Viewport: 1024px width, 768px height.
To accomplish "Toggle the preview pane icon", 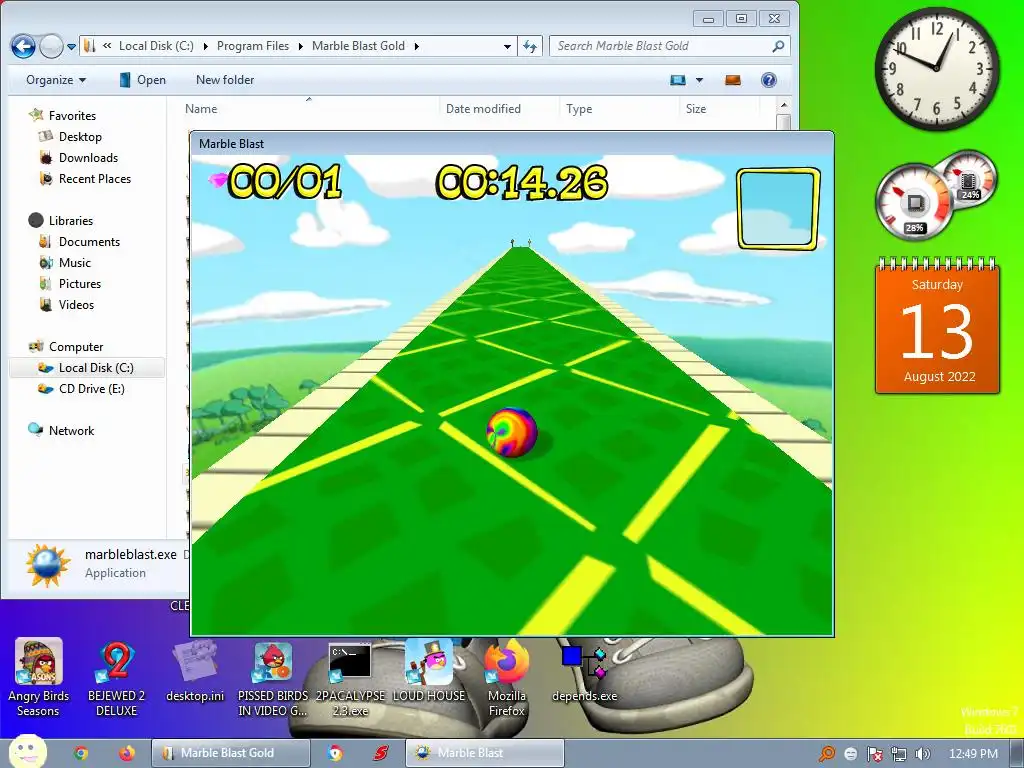I will (733, 80).
